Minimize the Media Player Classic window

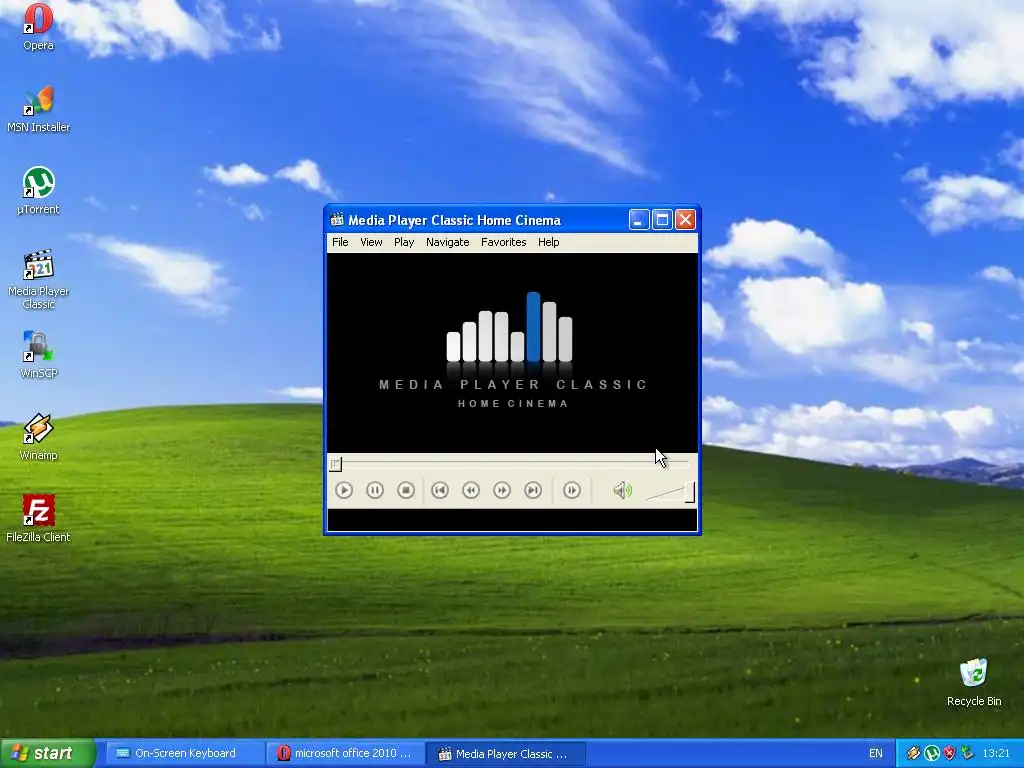click(x=639, y=219)
